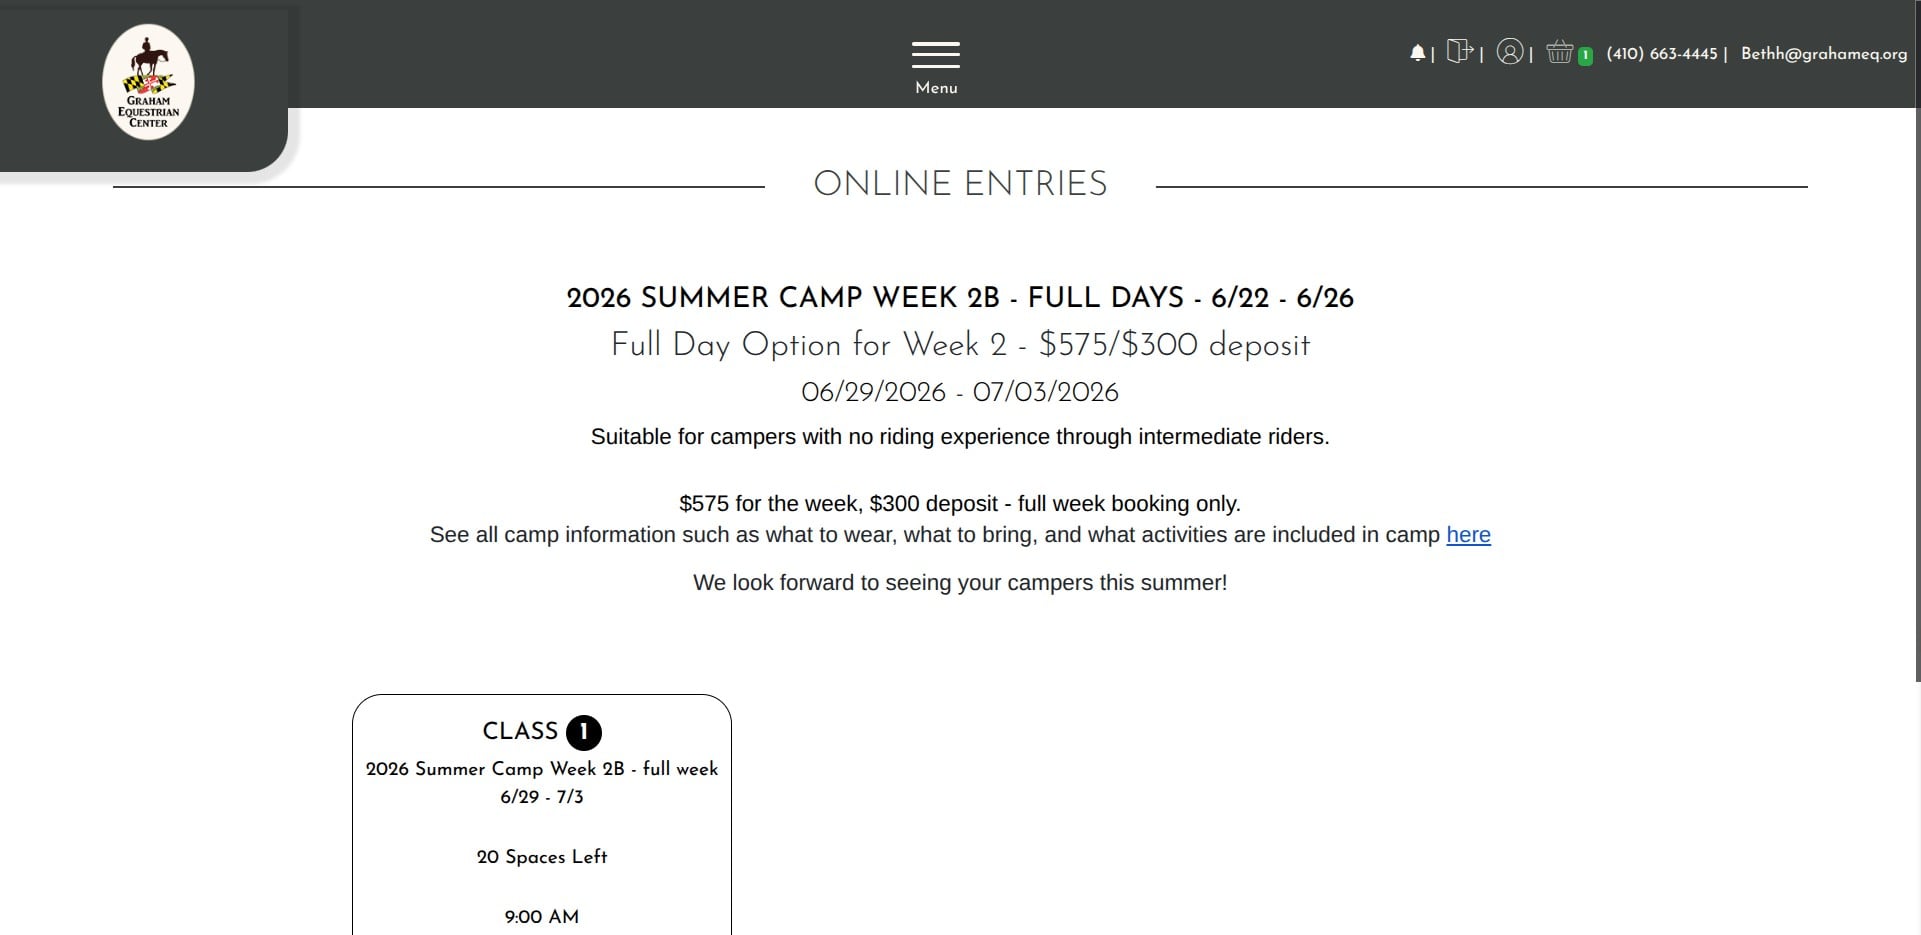Click the (410) 663-4445 phone number

[1661, 54]
